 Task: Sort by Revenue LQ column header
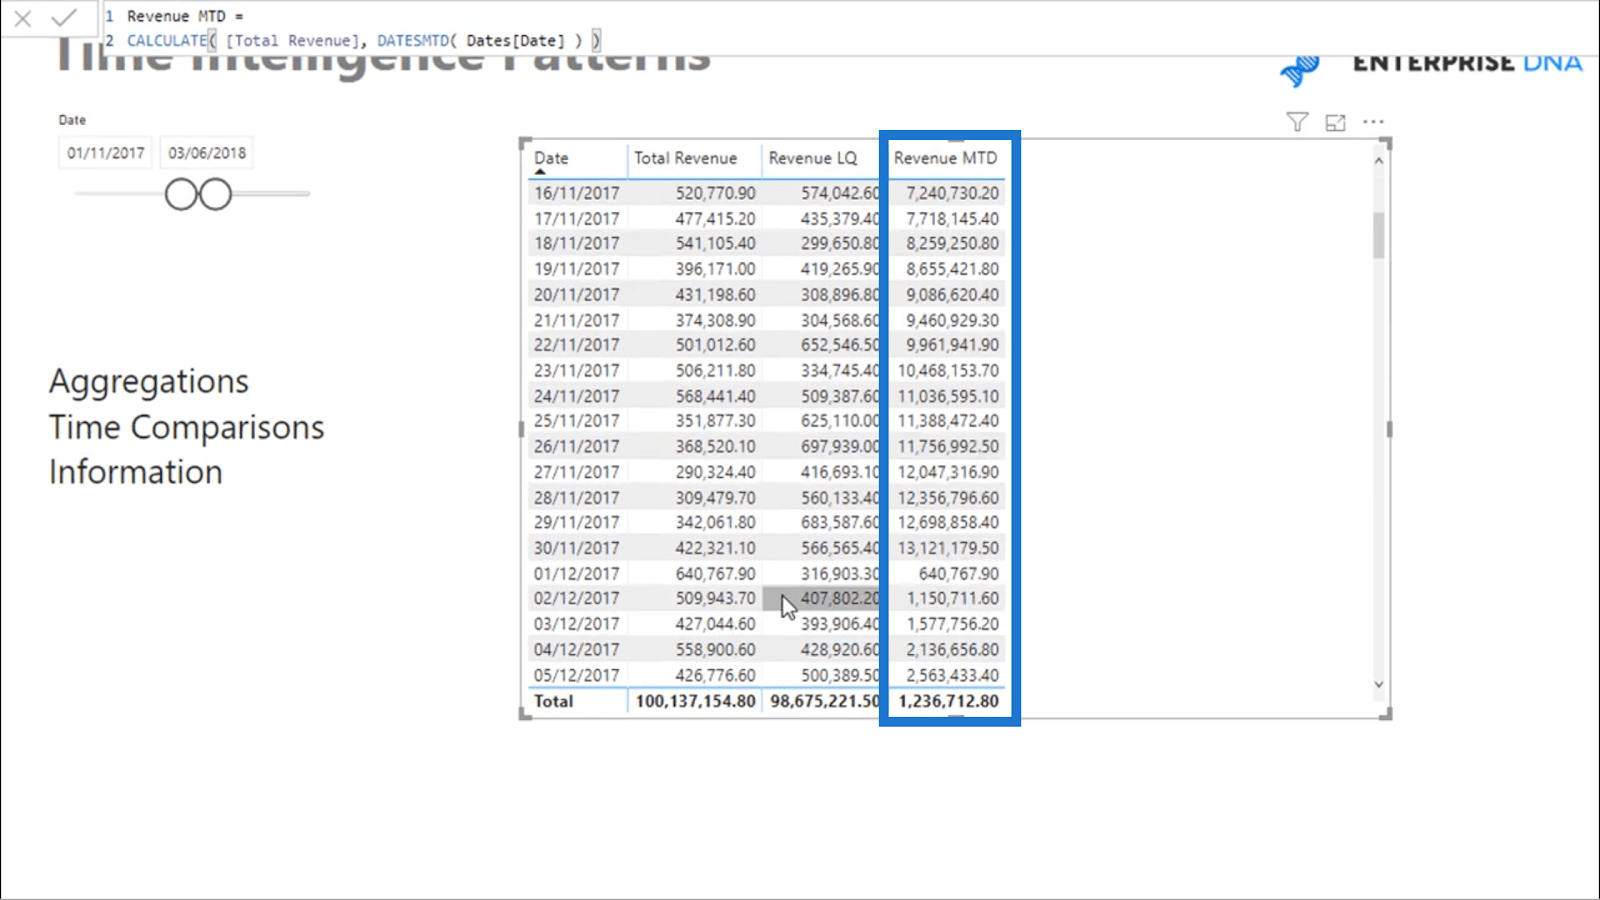(x=813, y=158)
